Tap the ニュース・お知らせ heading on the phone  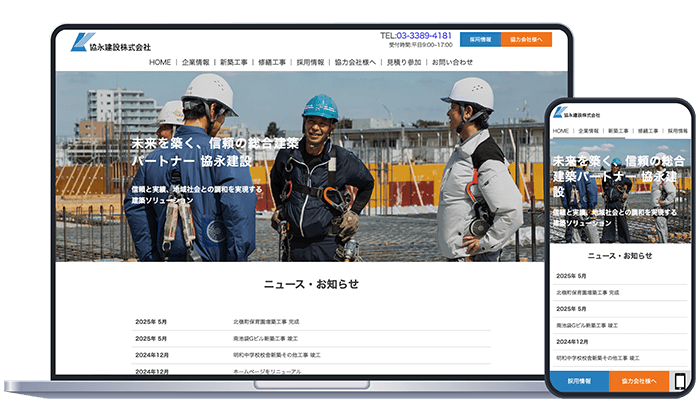pyautogui.click(x=620, y=256)
